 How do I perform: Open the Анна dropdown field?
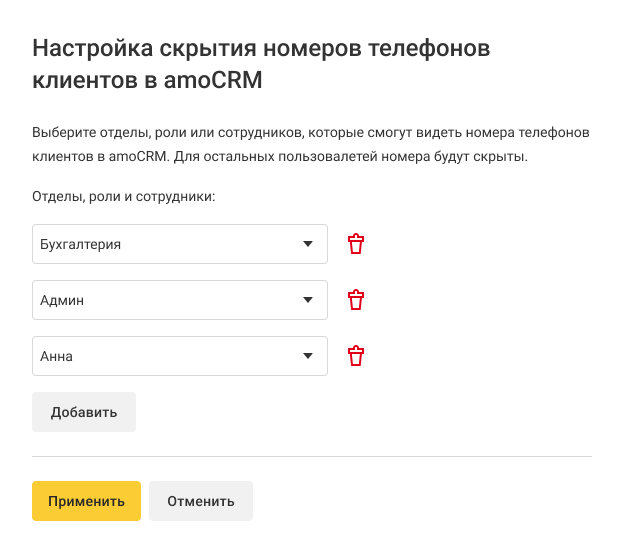tap(180, 356)
